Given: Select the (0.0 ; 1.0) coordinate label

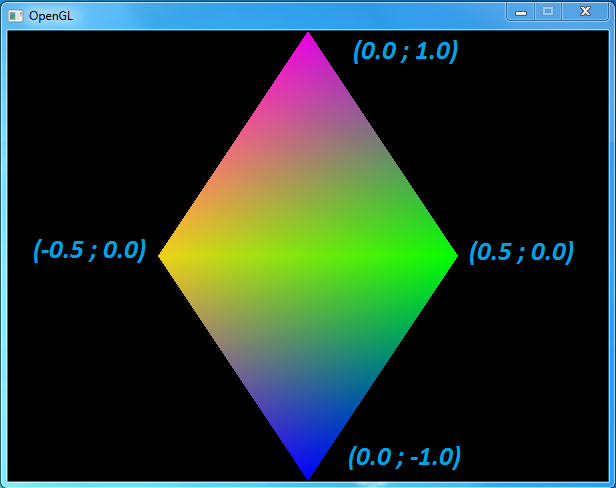Looking at the screenshot, I should point(405,51).
